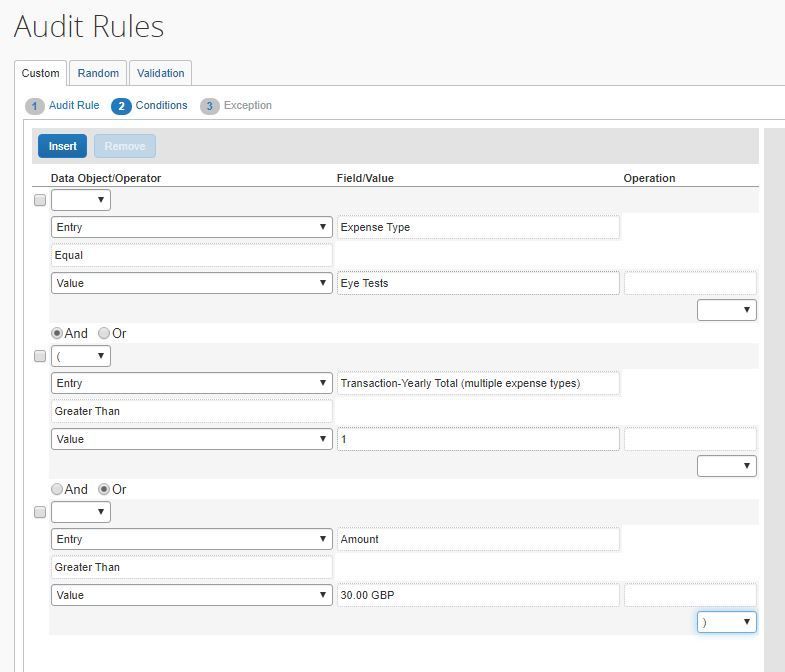The width and height of the screenshot is (785, 672).
Task: Open Value dropdown beside value 1
Action: pos(192,439)
